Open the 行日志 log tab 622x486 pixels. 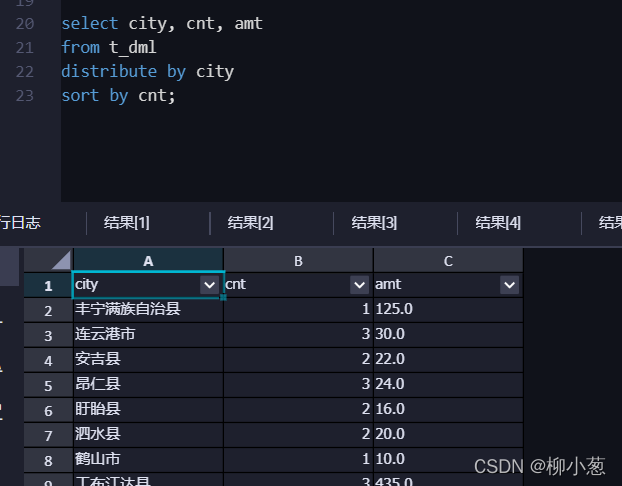tap(20, 223)
